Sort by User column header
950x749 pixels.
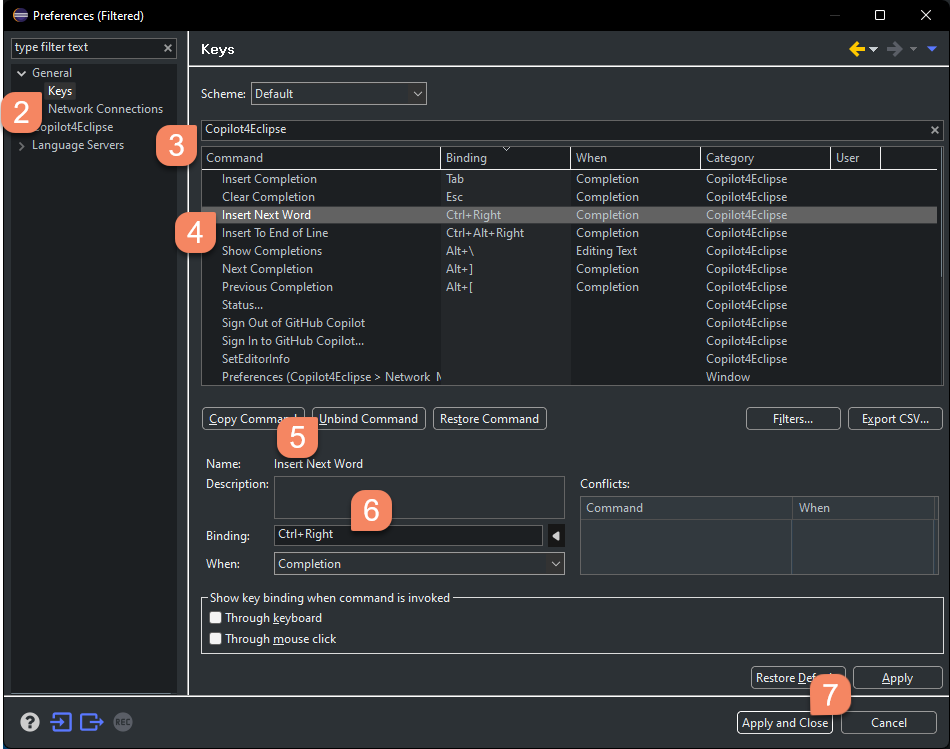coord(855,158)
